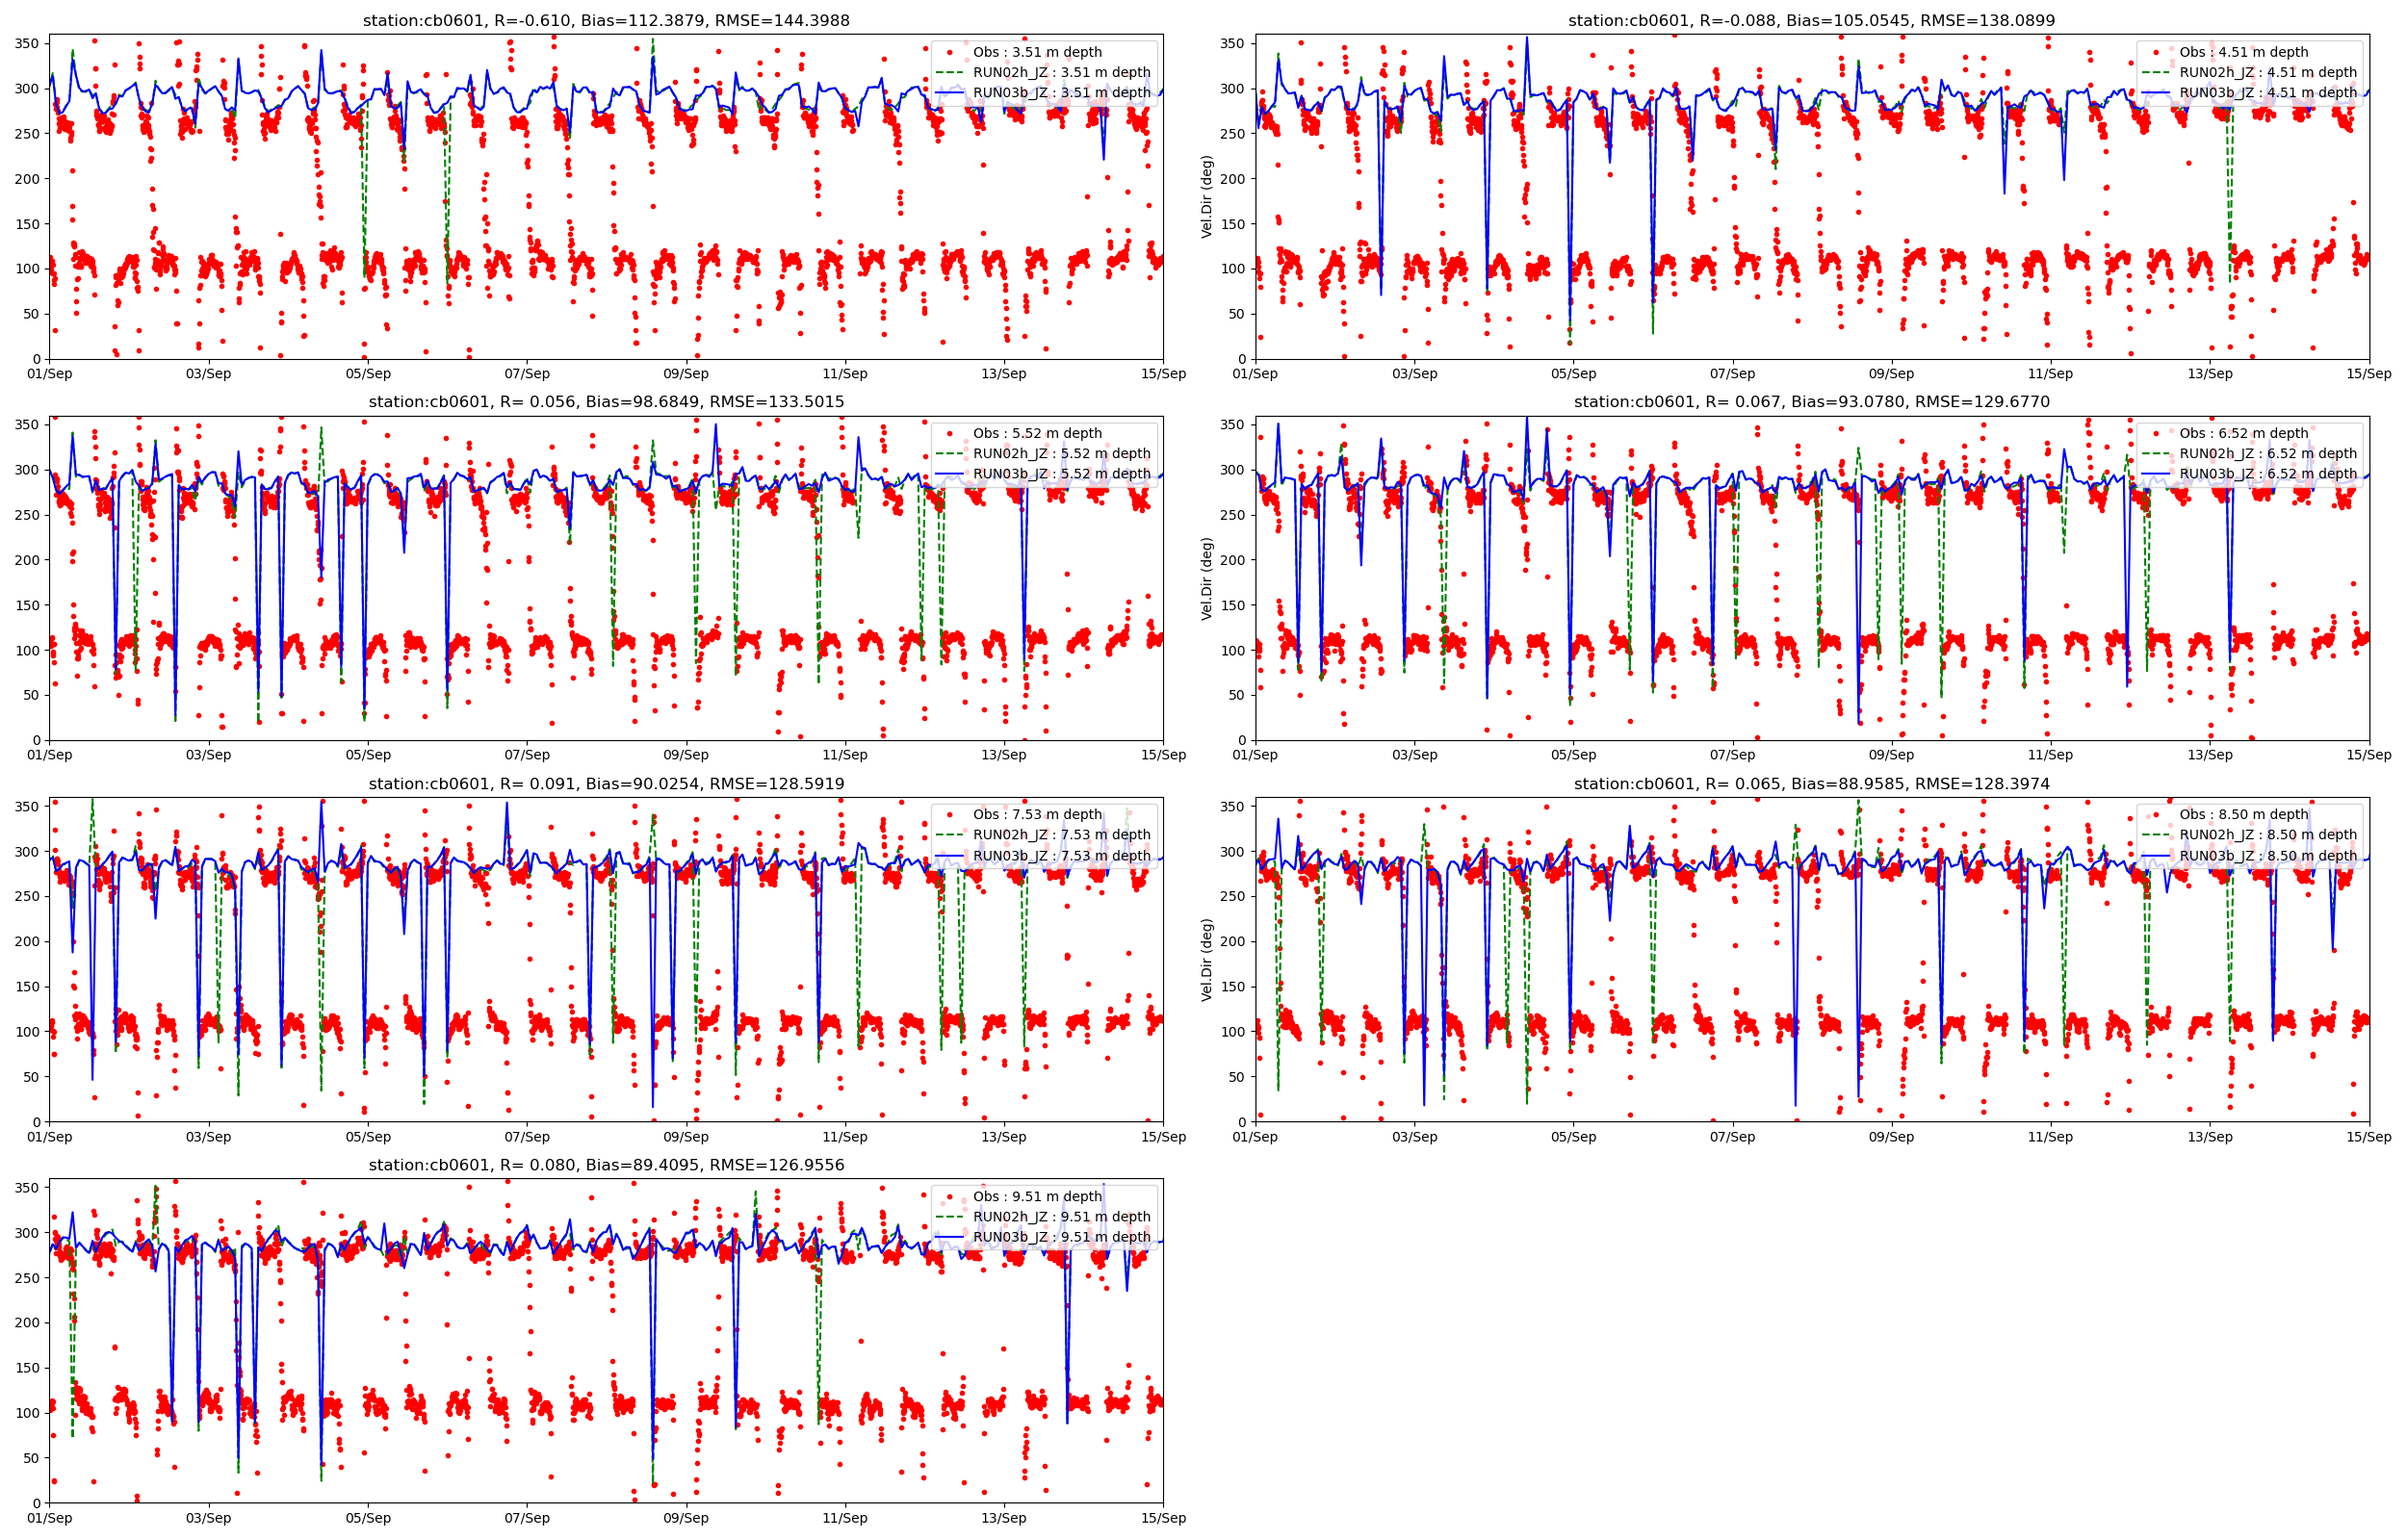Click the 'RUN02h_JZ : 4.51 m depth' legend entry

click(x=2268, y=72)
